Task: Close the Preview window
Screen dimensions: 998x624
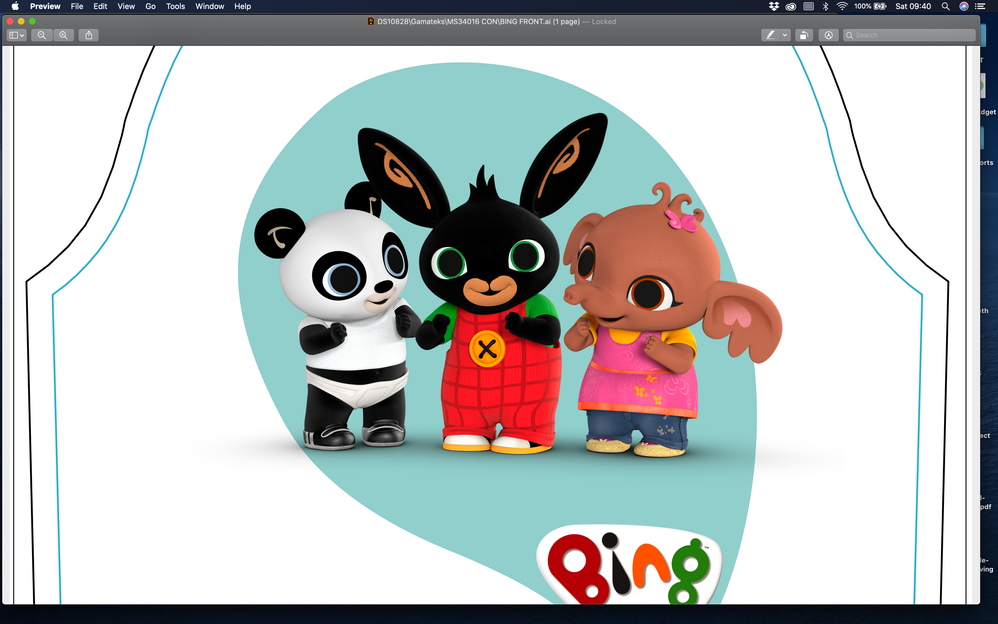Action: [x=10, y=22]
